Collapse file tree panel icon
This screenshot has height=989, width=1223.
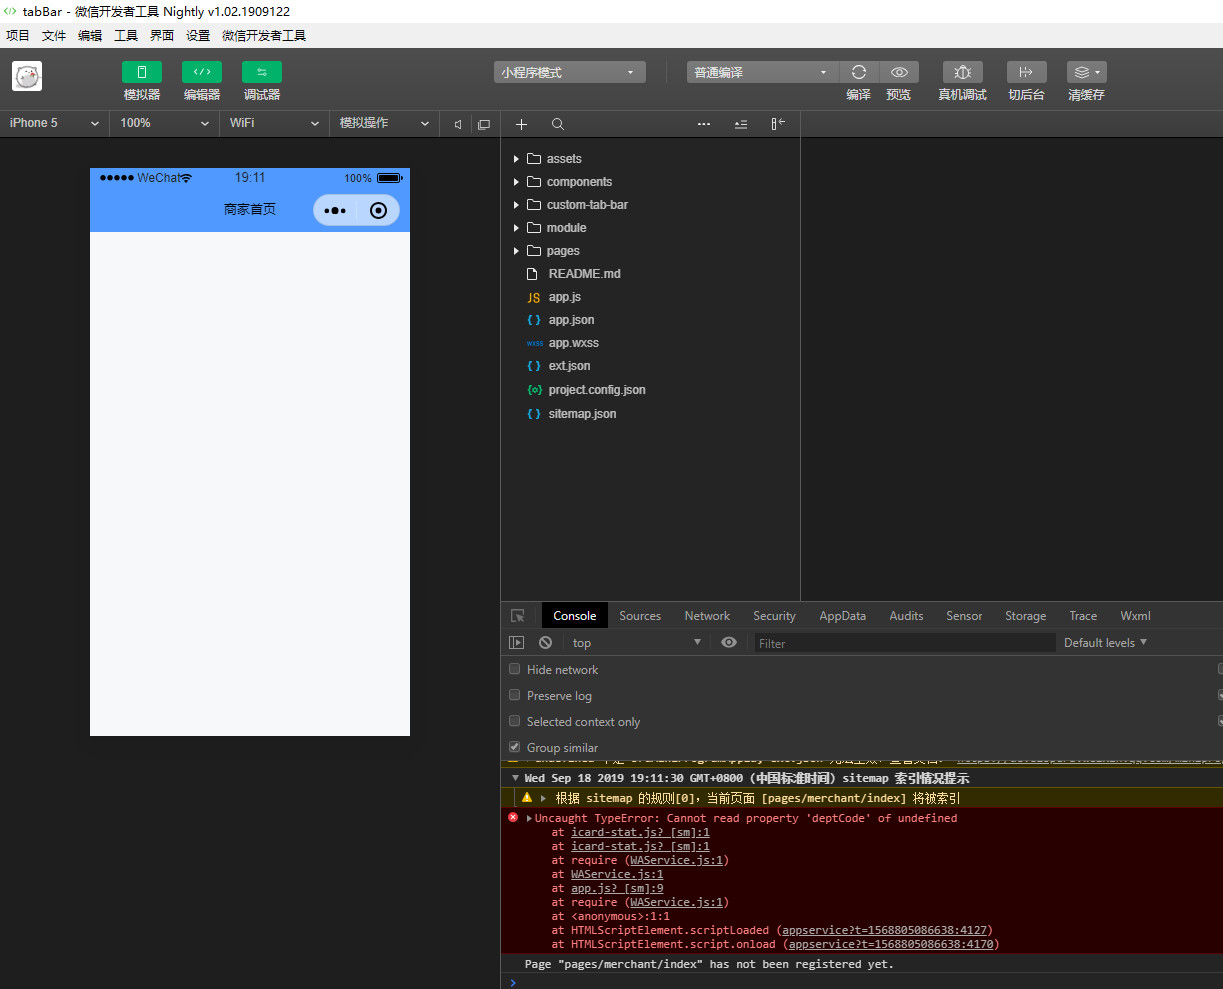pyautogui.click(x=778, y=124)
